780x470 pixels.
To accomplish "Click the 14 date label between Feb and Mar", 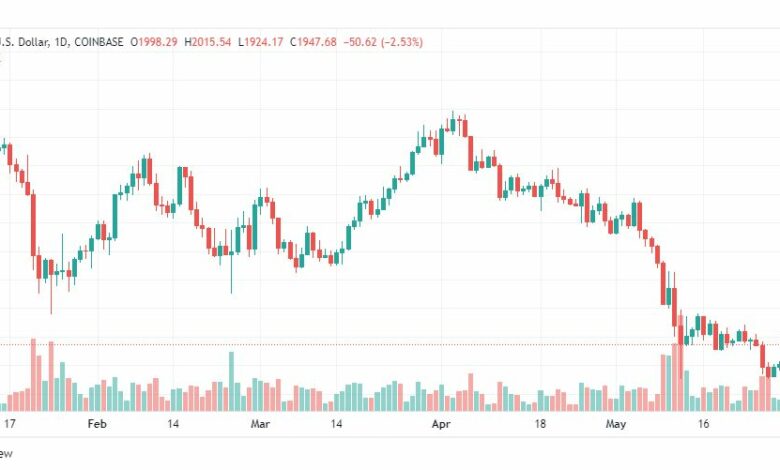I will click(x=173, y=424).
